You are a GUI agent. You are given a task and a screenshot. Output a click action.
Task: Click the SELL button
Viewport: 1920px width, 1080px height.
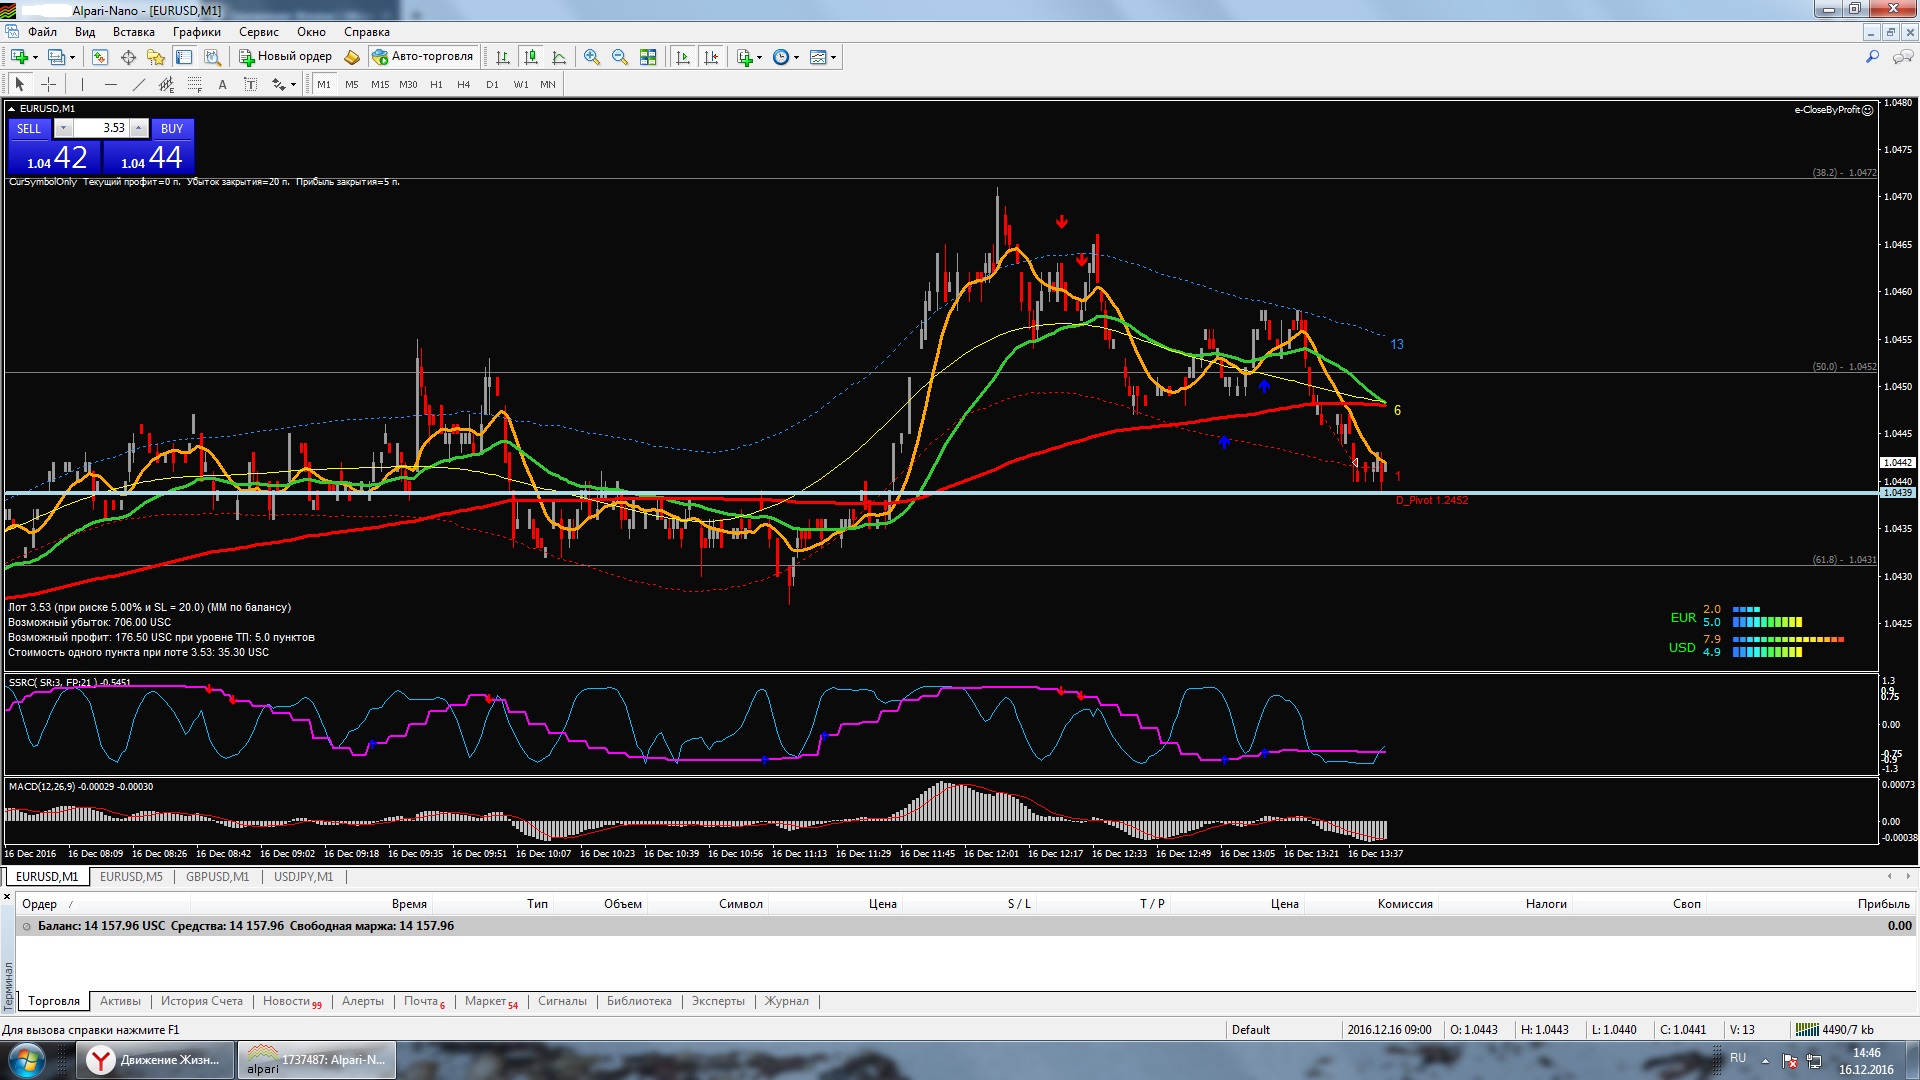(x=29, y=128)
